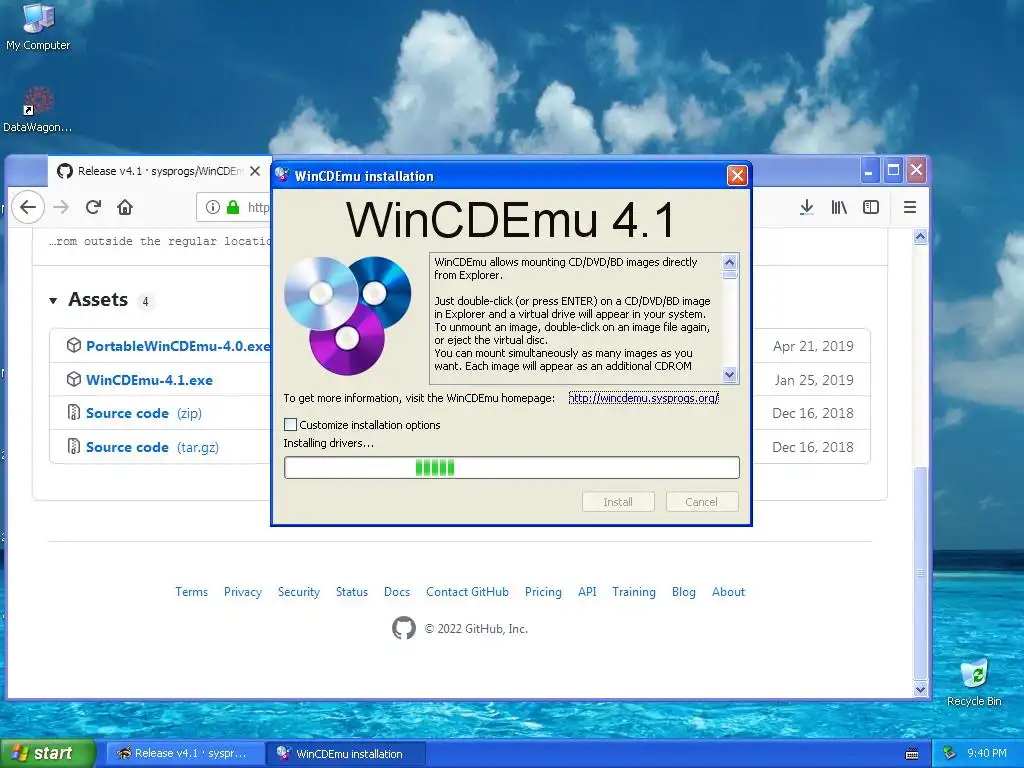Click the Installing drivers status text
This screenshot has height=768, width=1024.
click(328, 443)
